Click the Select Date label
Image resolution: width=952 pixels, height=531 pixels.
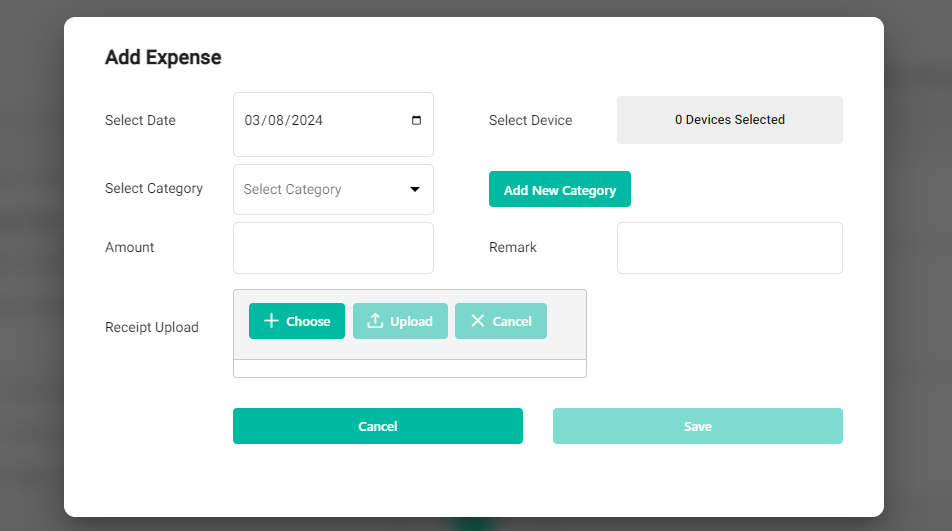tap(140, 120)
